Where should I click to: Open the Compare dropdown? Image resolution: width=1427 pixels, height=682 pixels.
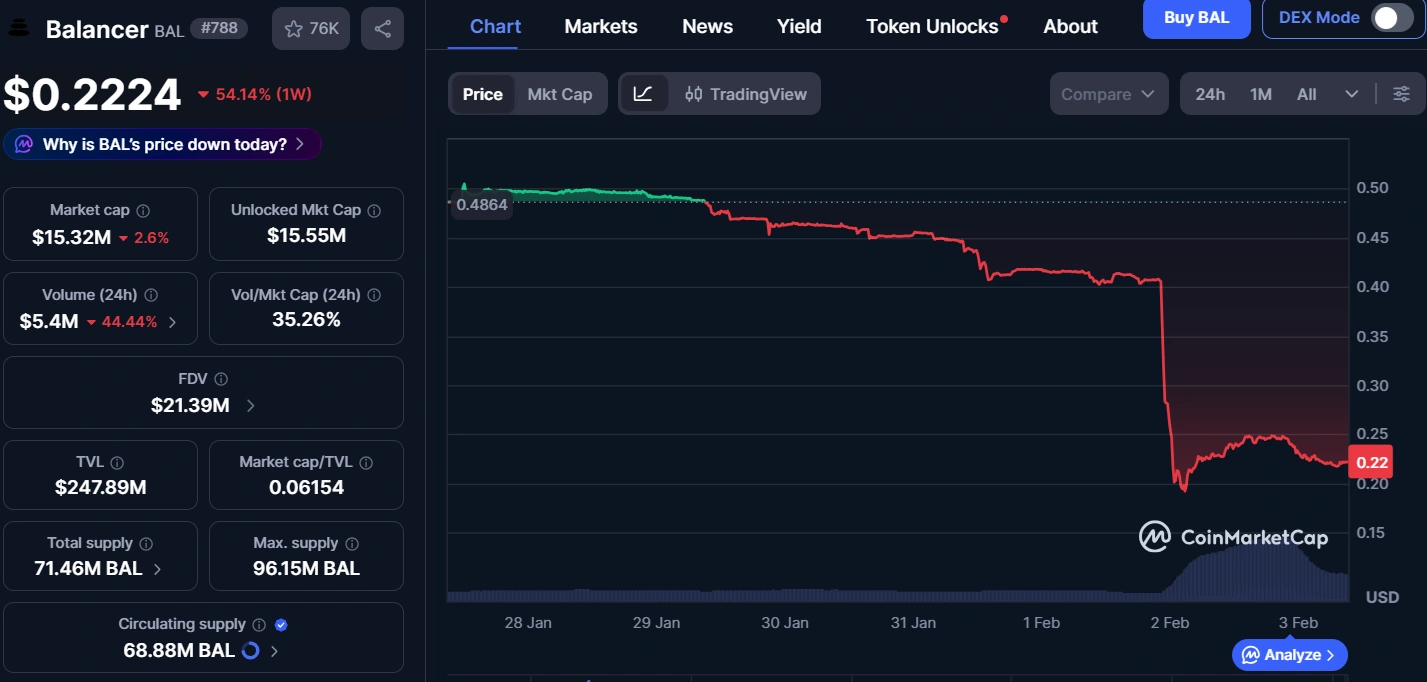[x=1108, y=93]
